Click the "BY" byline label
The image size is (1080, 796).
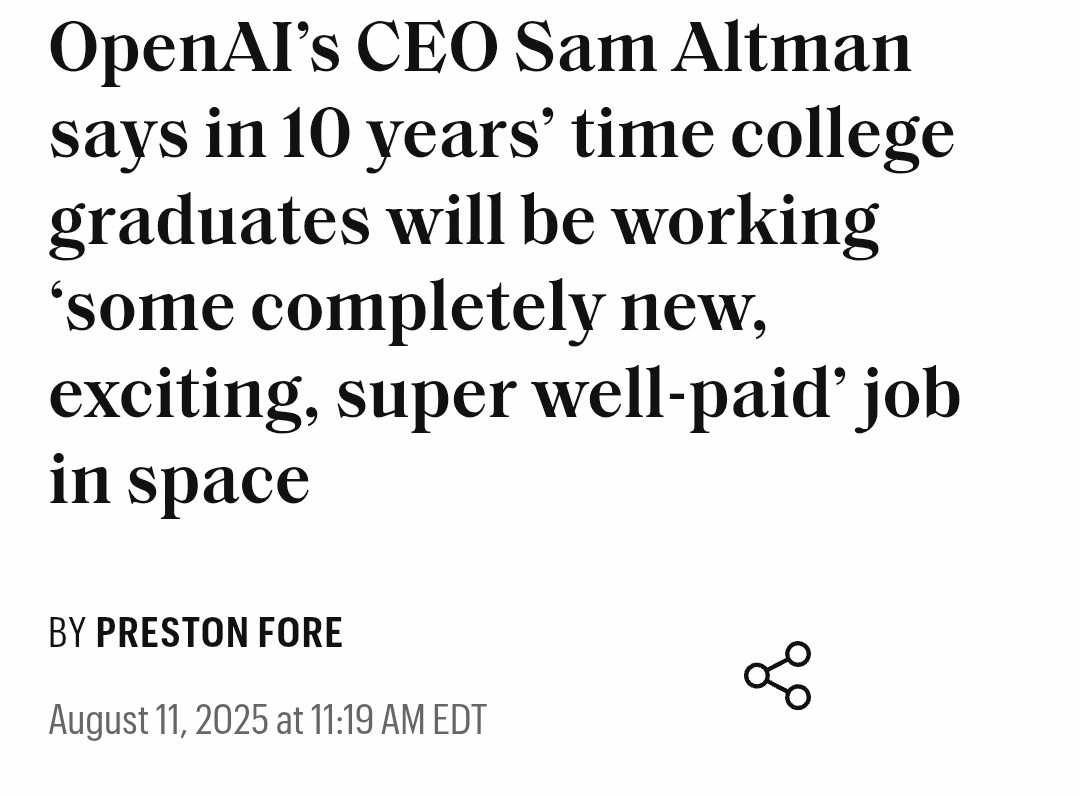coord(67,634)
